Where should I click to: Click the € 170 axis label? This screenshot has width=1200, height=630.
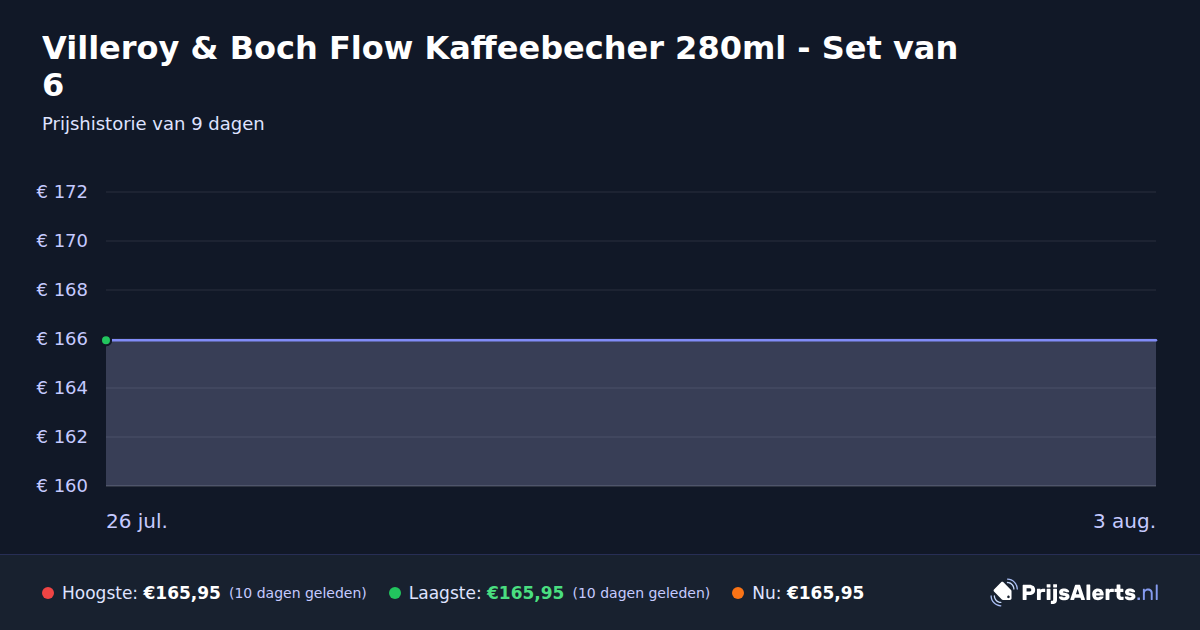(x=62, y=241)
